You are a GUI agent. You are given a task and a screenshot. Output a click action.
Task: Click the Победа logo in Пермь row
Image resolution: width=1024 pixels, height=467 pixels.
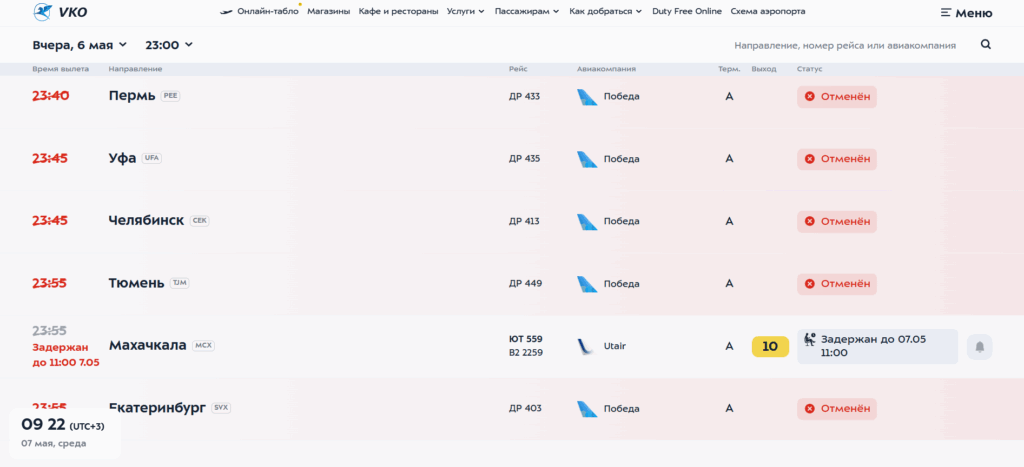[587, 97]
